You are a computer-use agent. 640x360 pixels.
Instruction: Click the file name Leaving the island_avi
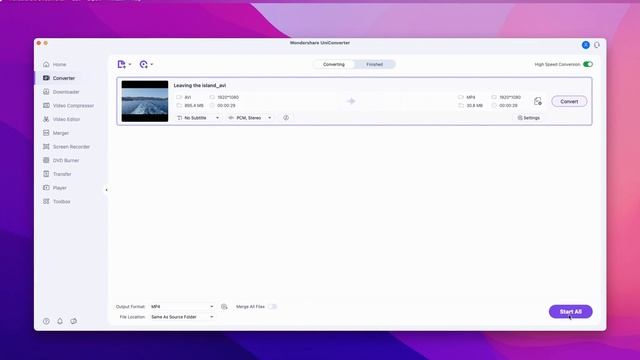[200, 85]
